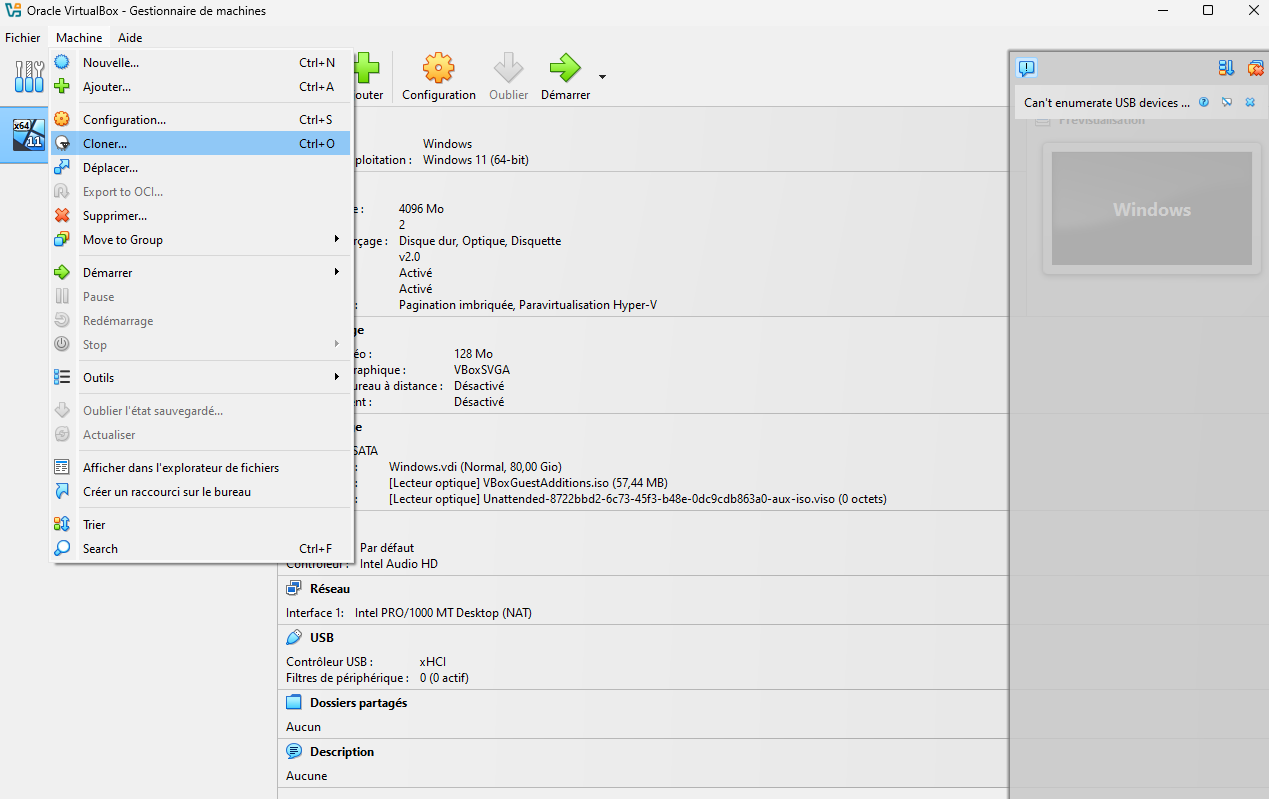This screenshot has width=1269, height=799.
Task: Open help for the USB devices notification
Action: tap(1204, 102)
